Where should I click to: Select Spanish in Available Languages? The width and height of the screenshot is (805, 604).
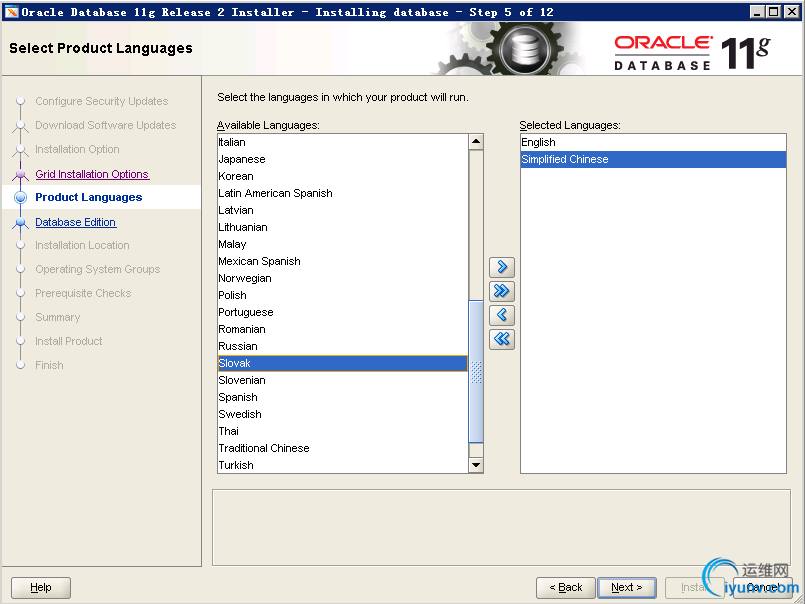pyautogui.click(x=342, y=397)
